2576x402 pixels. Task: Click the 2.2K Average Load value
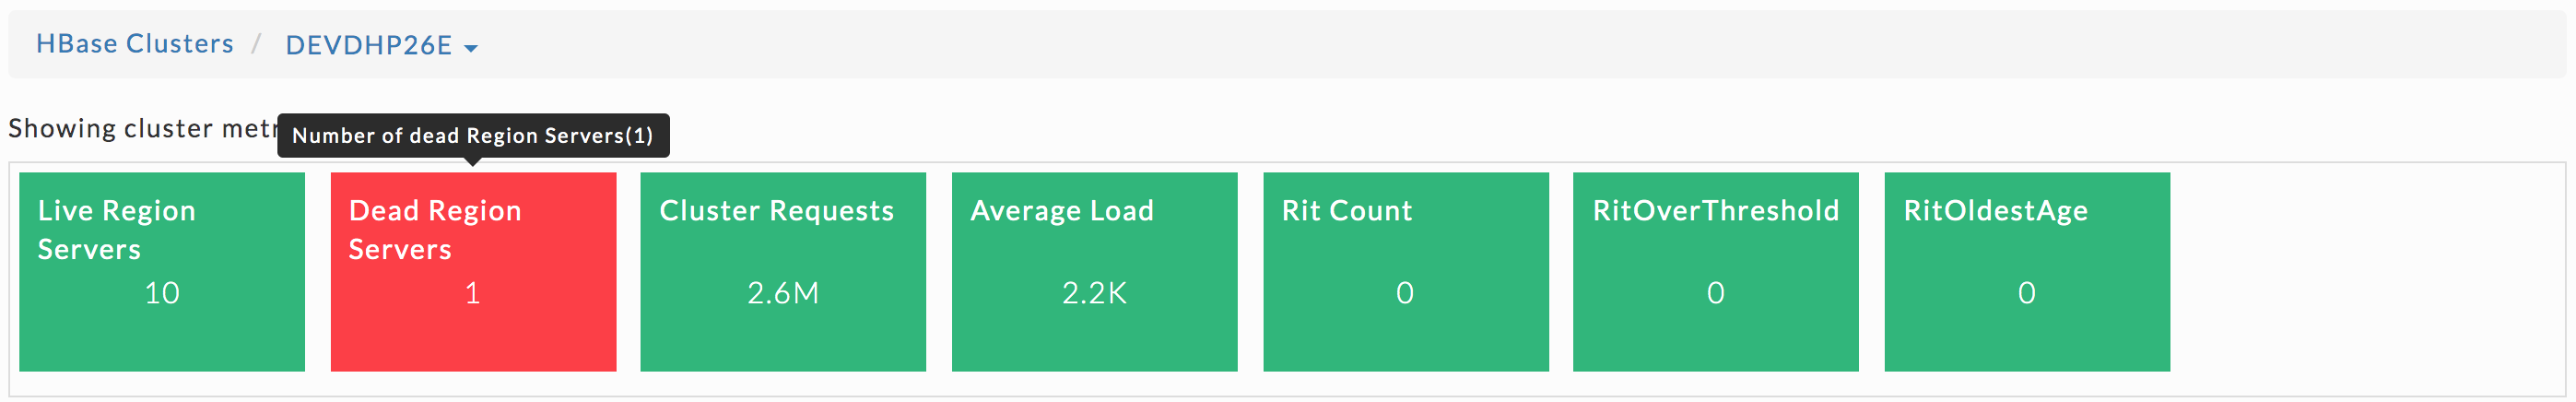pyautogui.click(x=1094, y=293)
